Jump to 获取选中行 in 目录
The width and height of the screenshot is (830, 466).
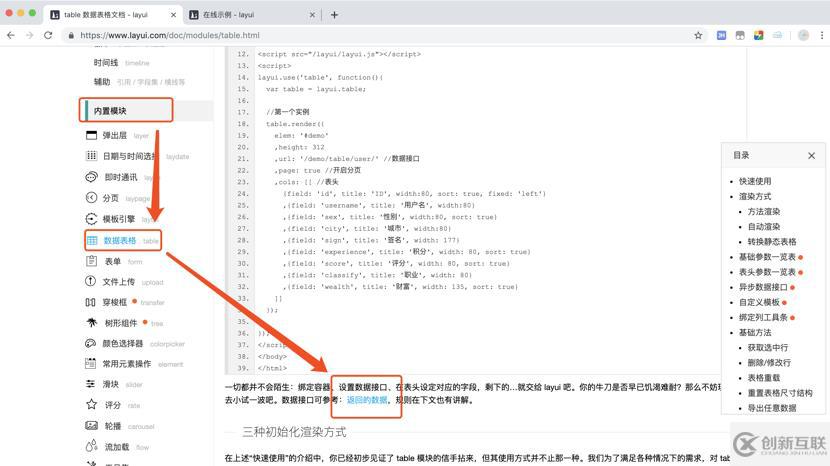[x=768, y=348]
